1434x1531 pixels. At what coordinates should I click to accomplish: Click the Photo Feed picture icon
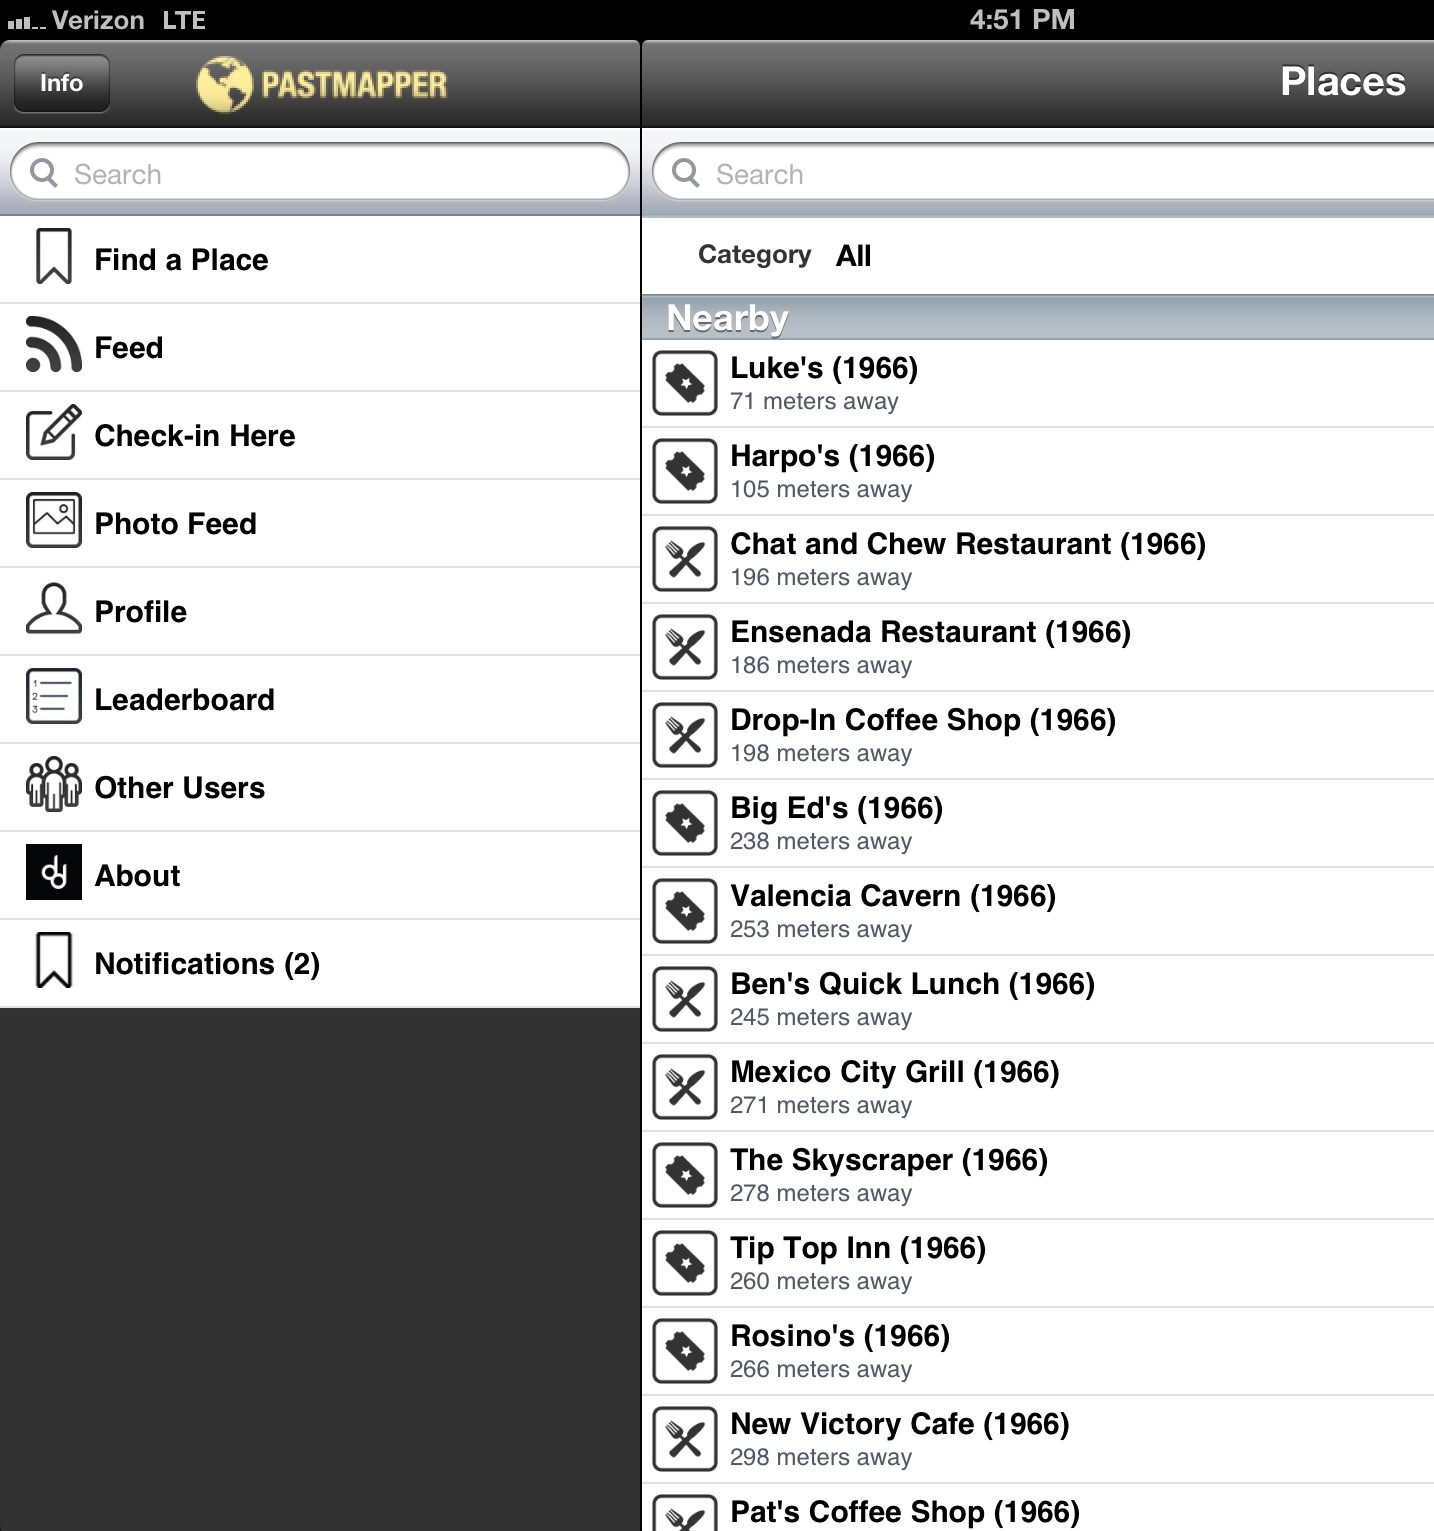(x=54, y=520)
